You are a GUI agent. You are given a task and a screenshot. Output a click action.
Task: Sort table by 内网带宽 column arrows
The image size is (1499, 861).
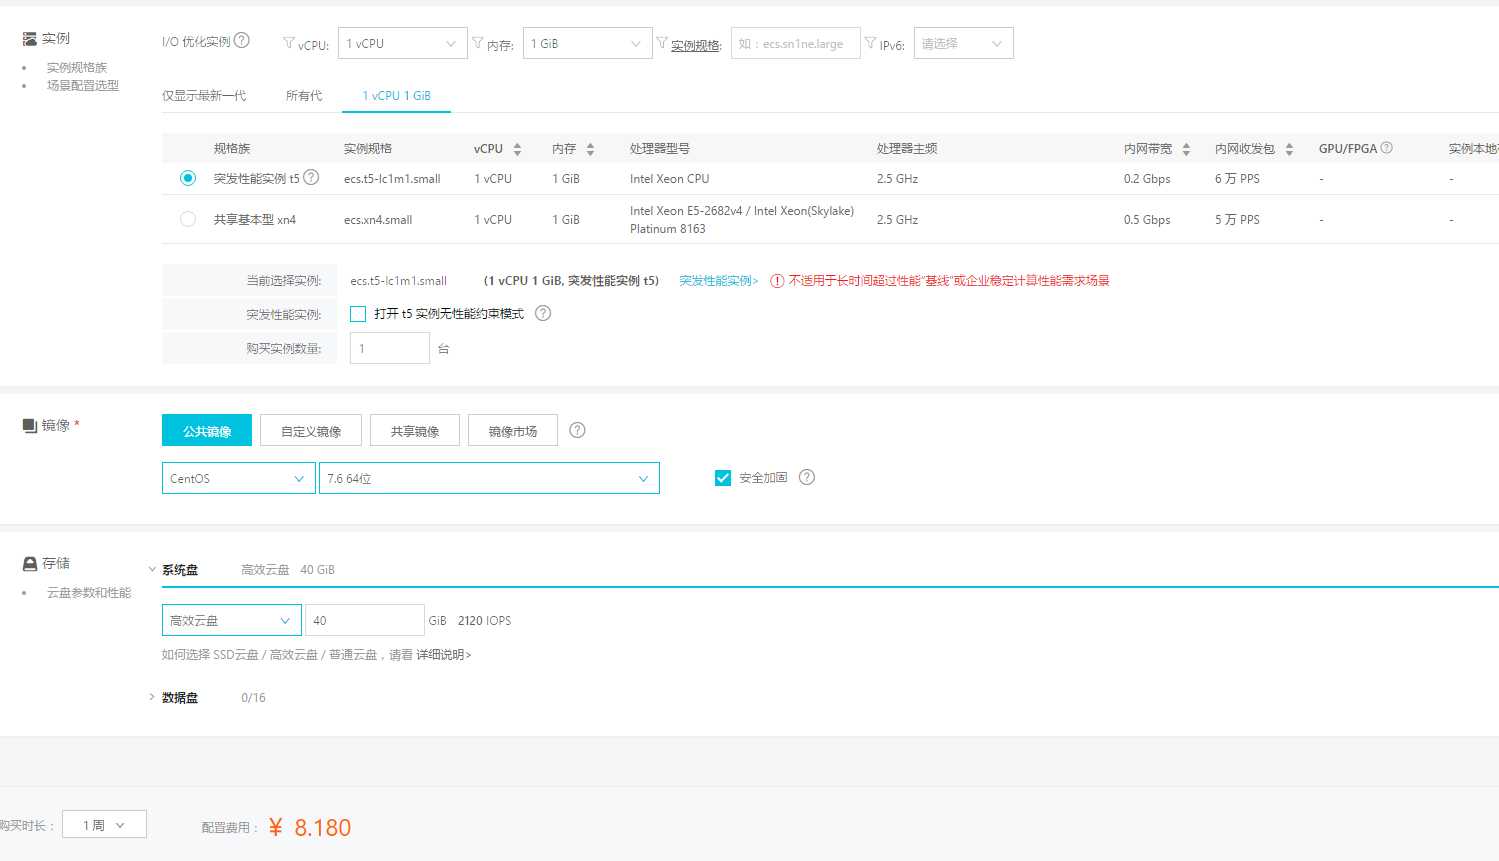[x=1186, y=149]
